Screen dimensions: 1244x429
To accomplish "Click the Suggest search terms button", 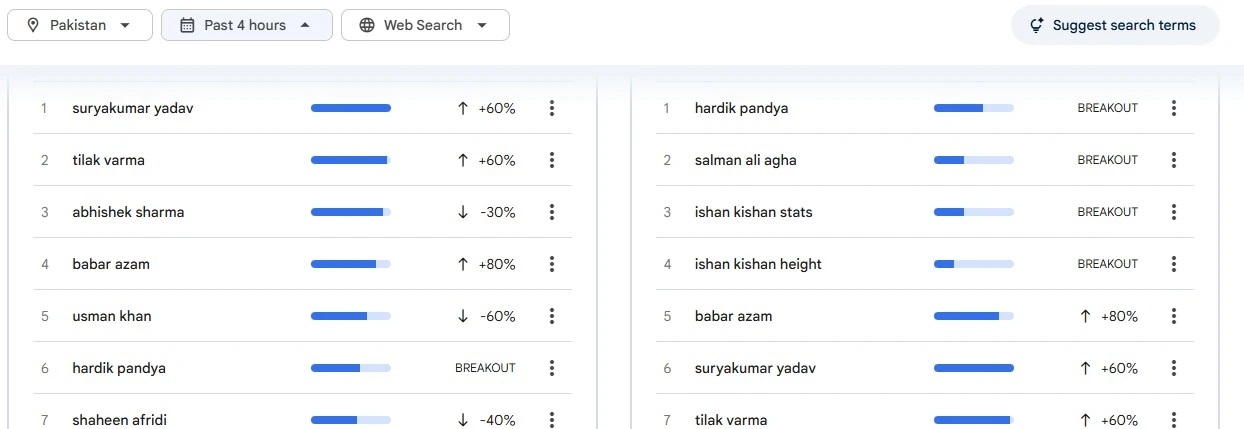I will [1115, 26].
